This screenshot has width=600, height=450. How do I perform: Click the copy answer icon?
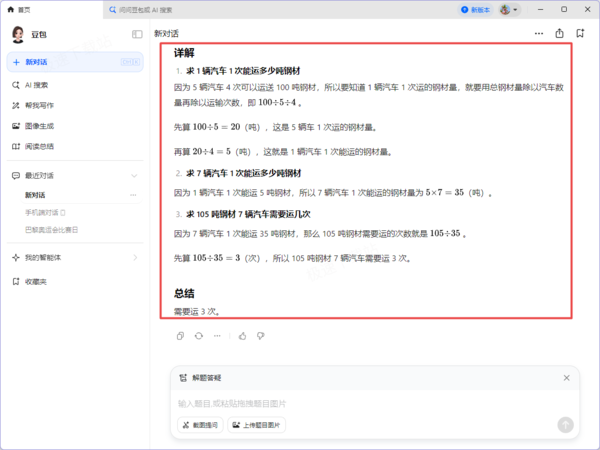coord(180,336)
